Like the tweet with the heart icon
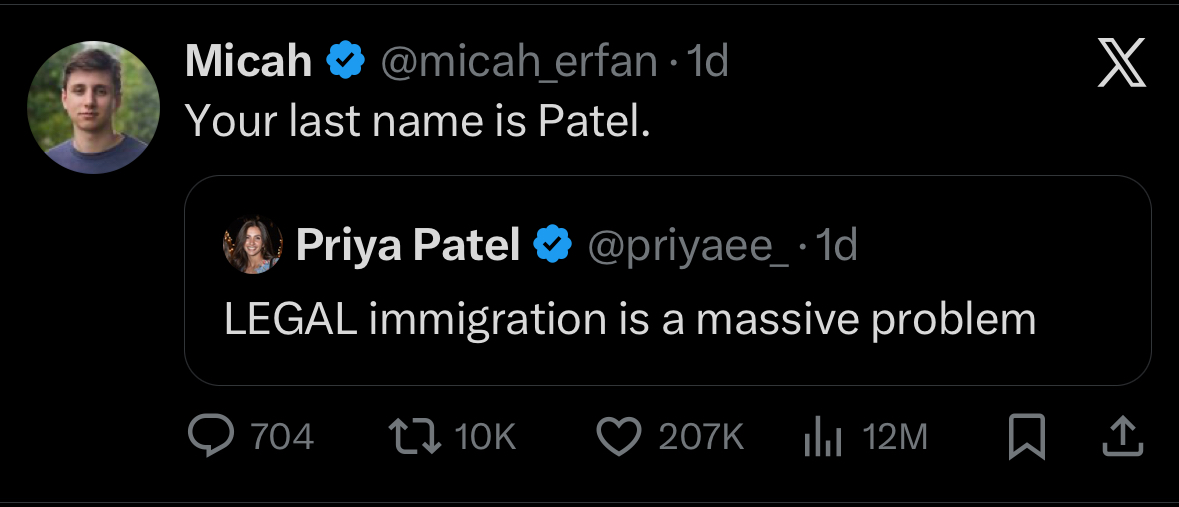This screenshot has height=507, width=1179. click(618, 437)
